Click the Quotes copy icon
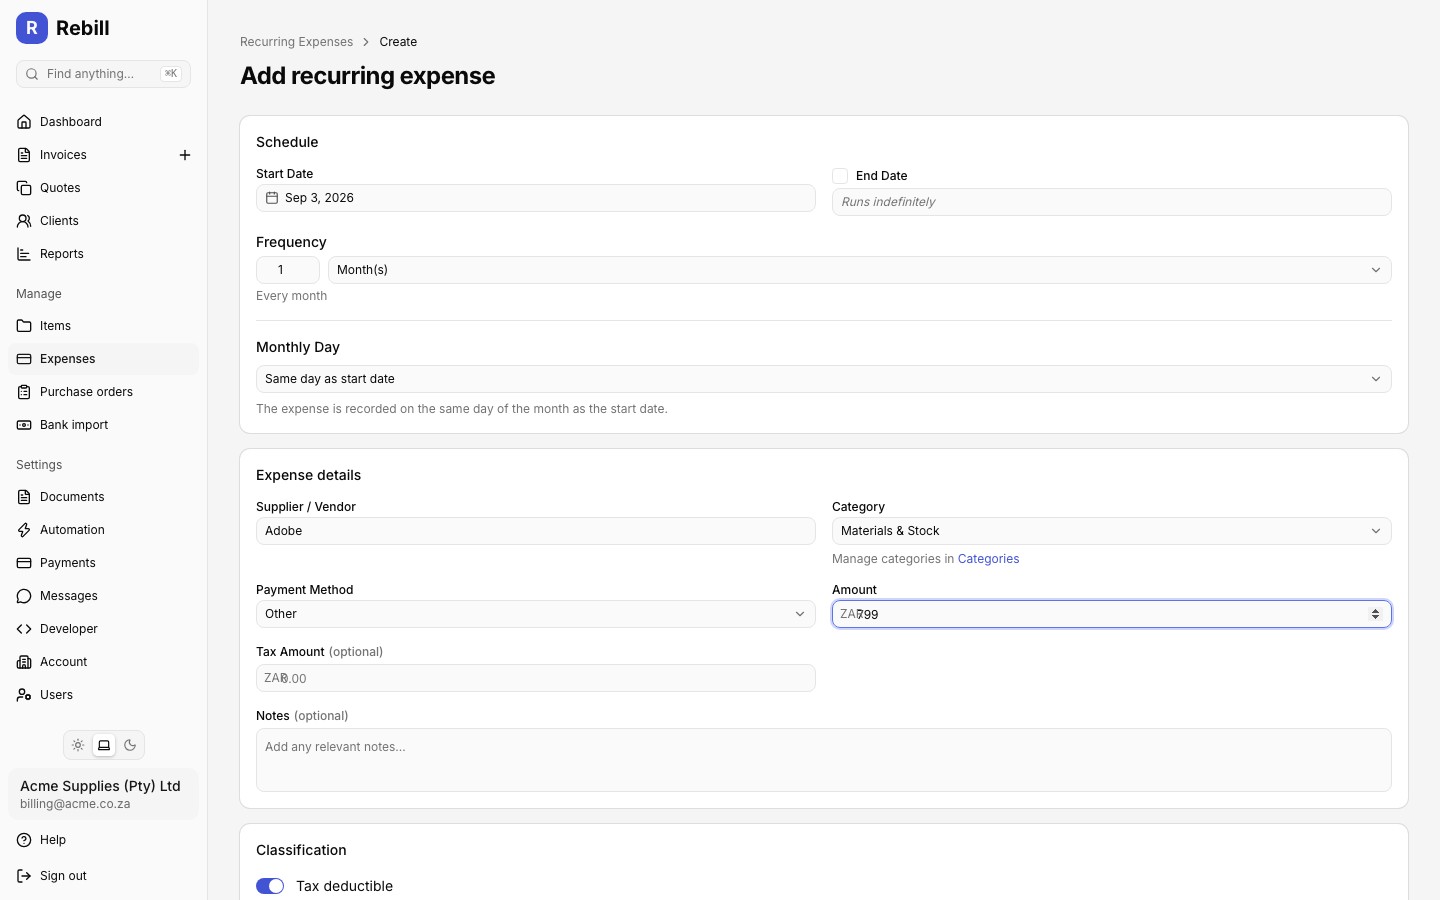 [24, 188]
